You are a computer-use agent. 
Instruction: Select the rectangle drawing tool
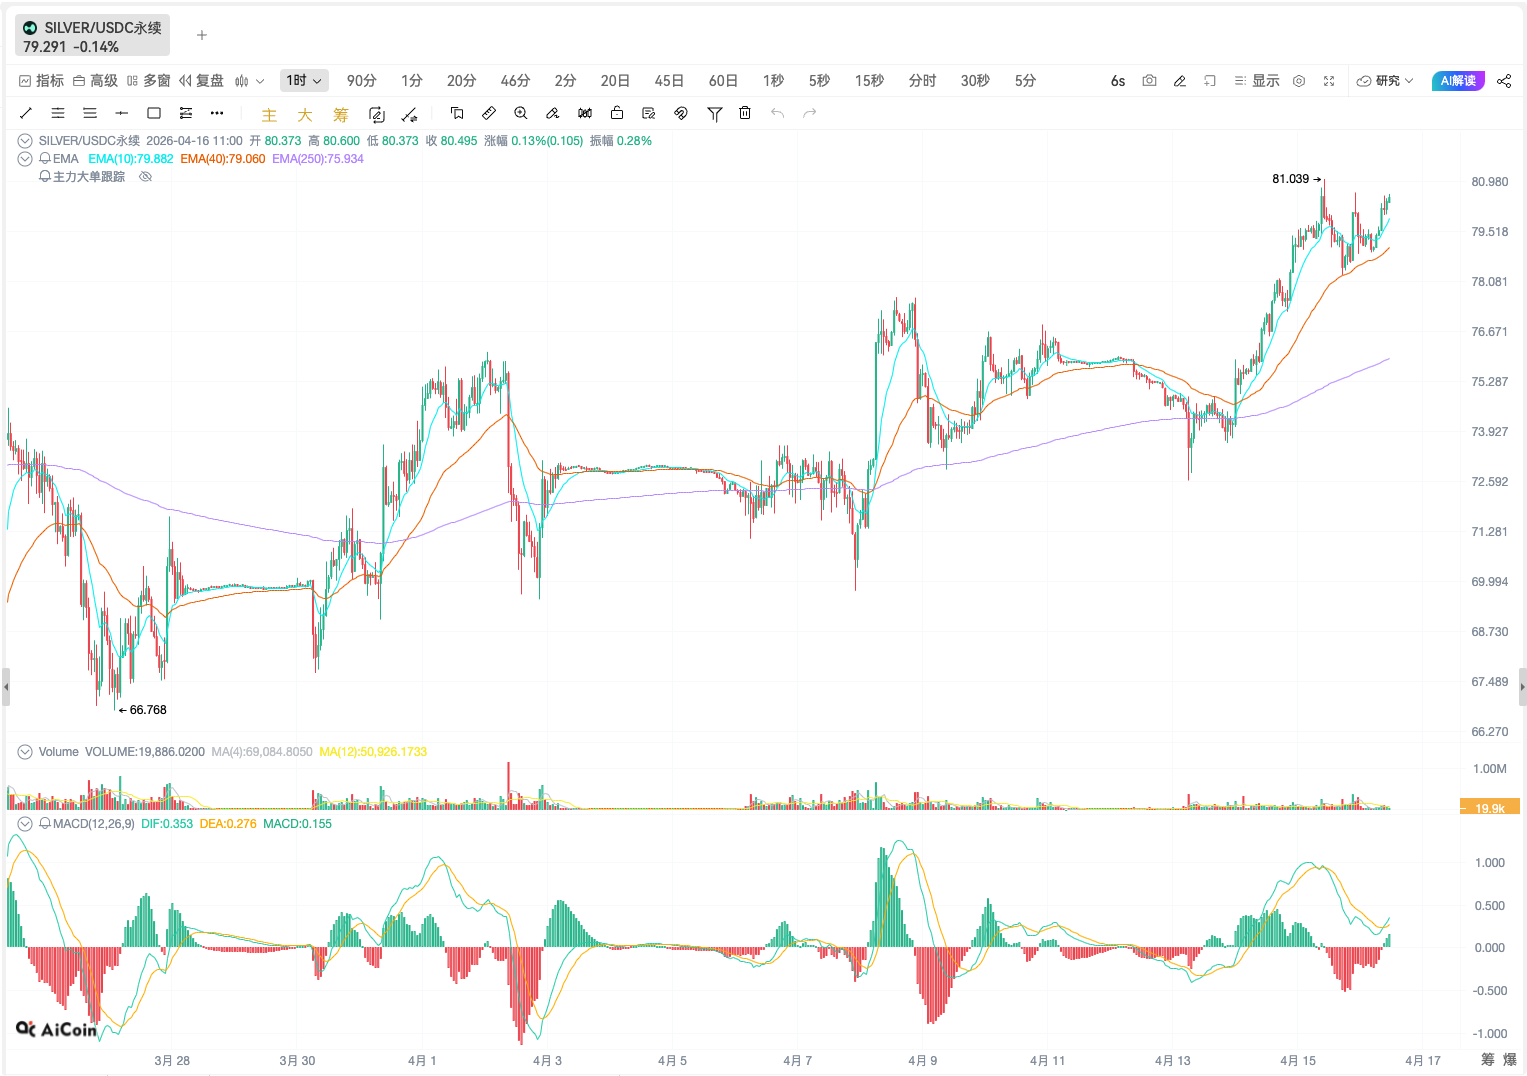click(x=154, y=113)
